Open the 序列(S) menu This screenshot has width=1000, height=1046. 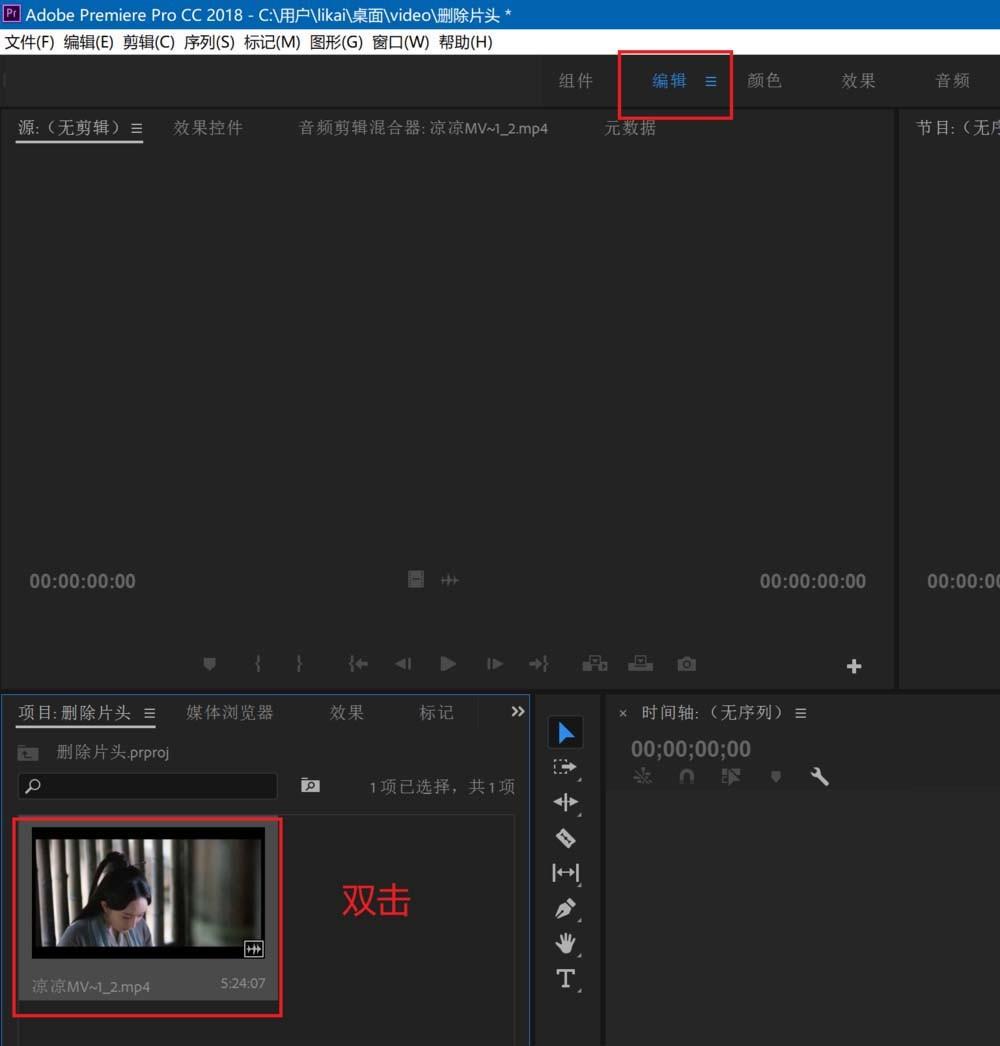[209, 42]
